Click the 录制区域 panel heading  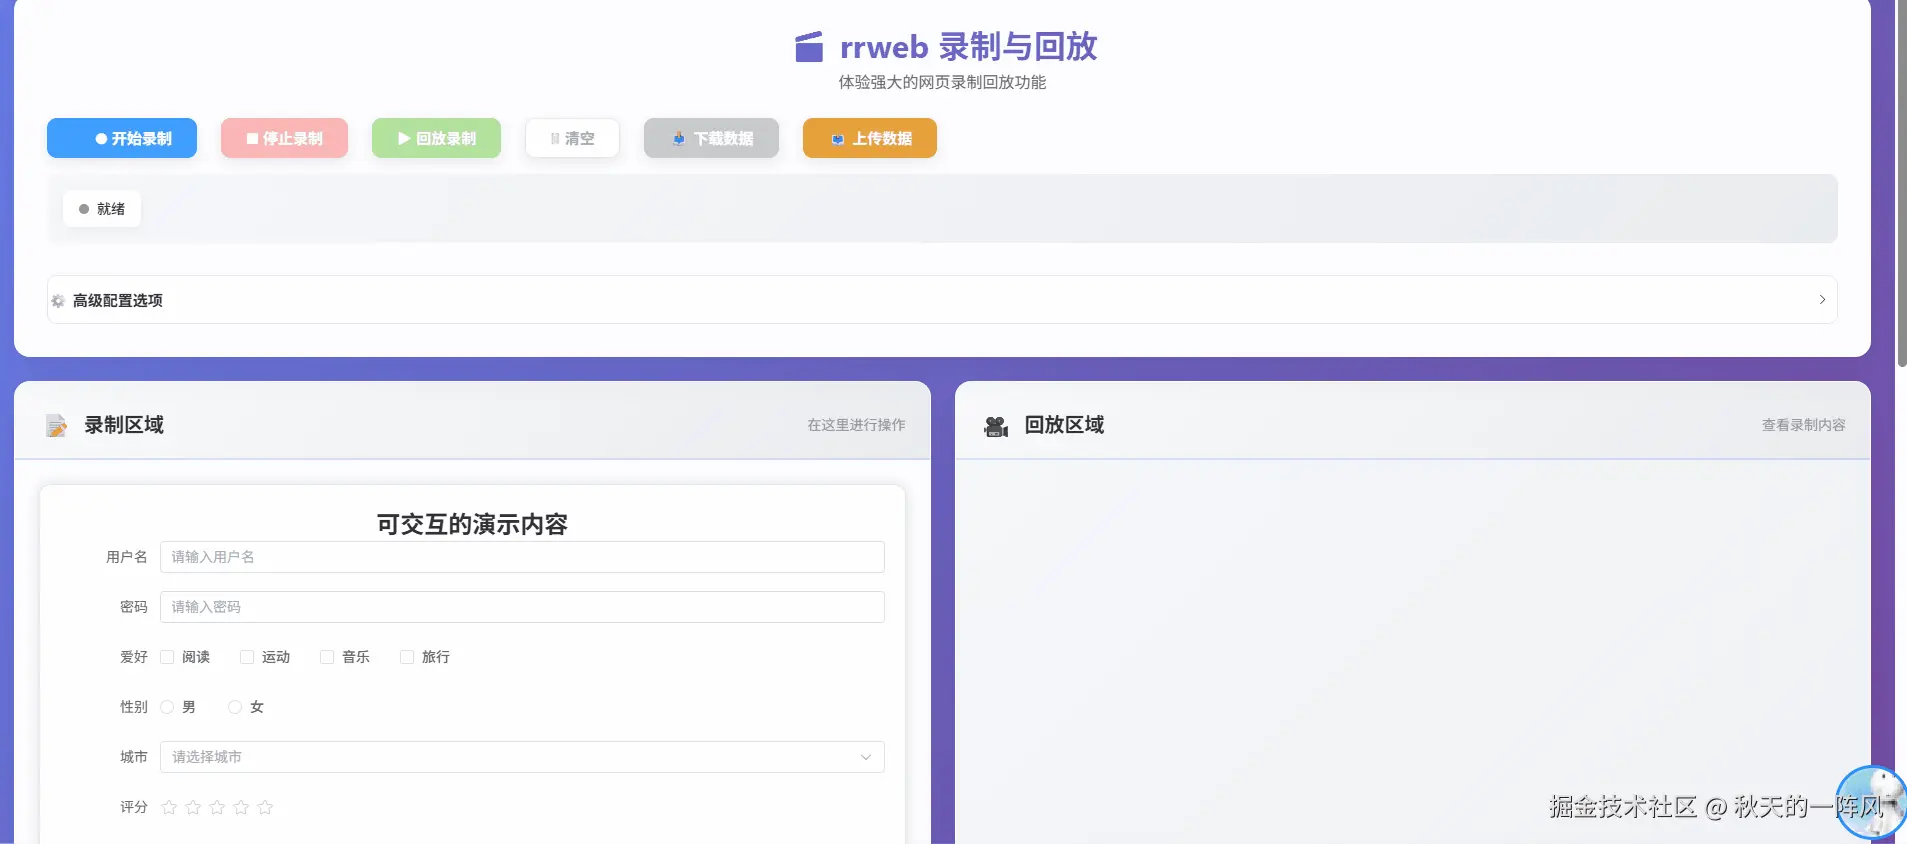pos(124,425)
